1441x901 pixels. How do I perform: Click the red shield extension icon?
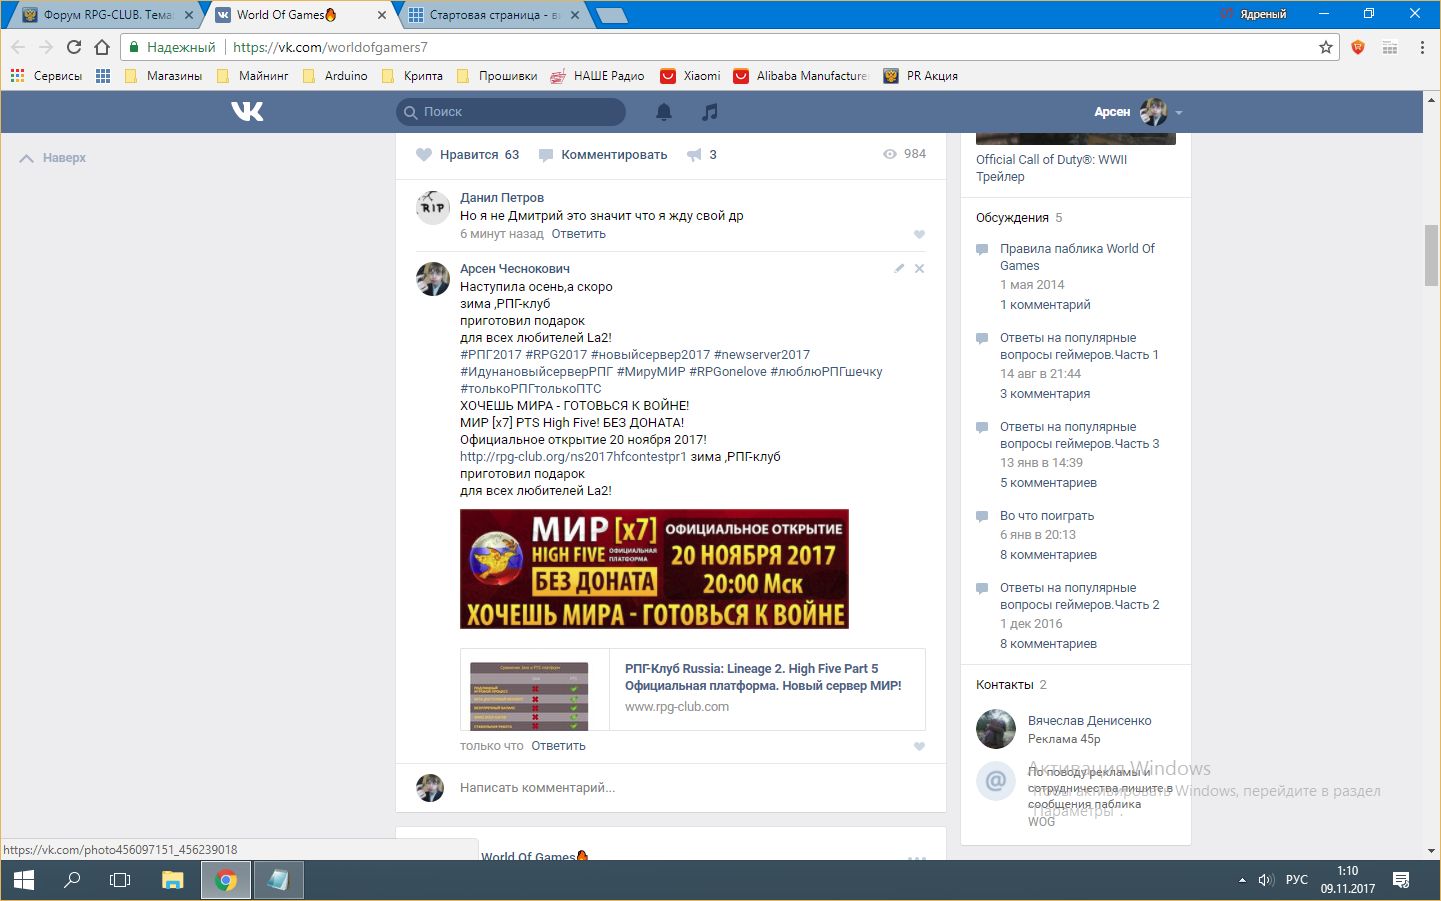pyautogui.click(x=1358, y=47)
